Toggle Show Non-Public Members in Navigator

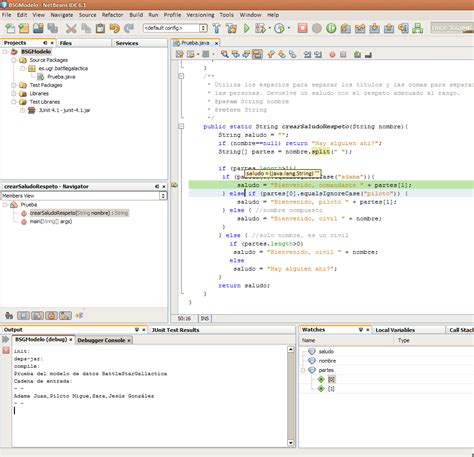coord(51,315)
